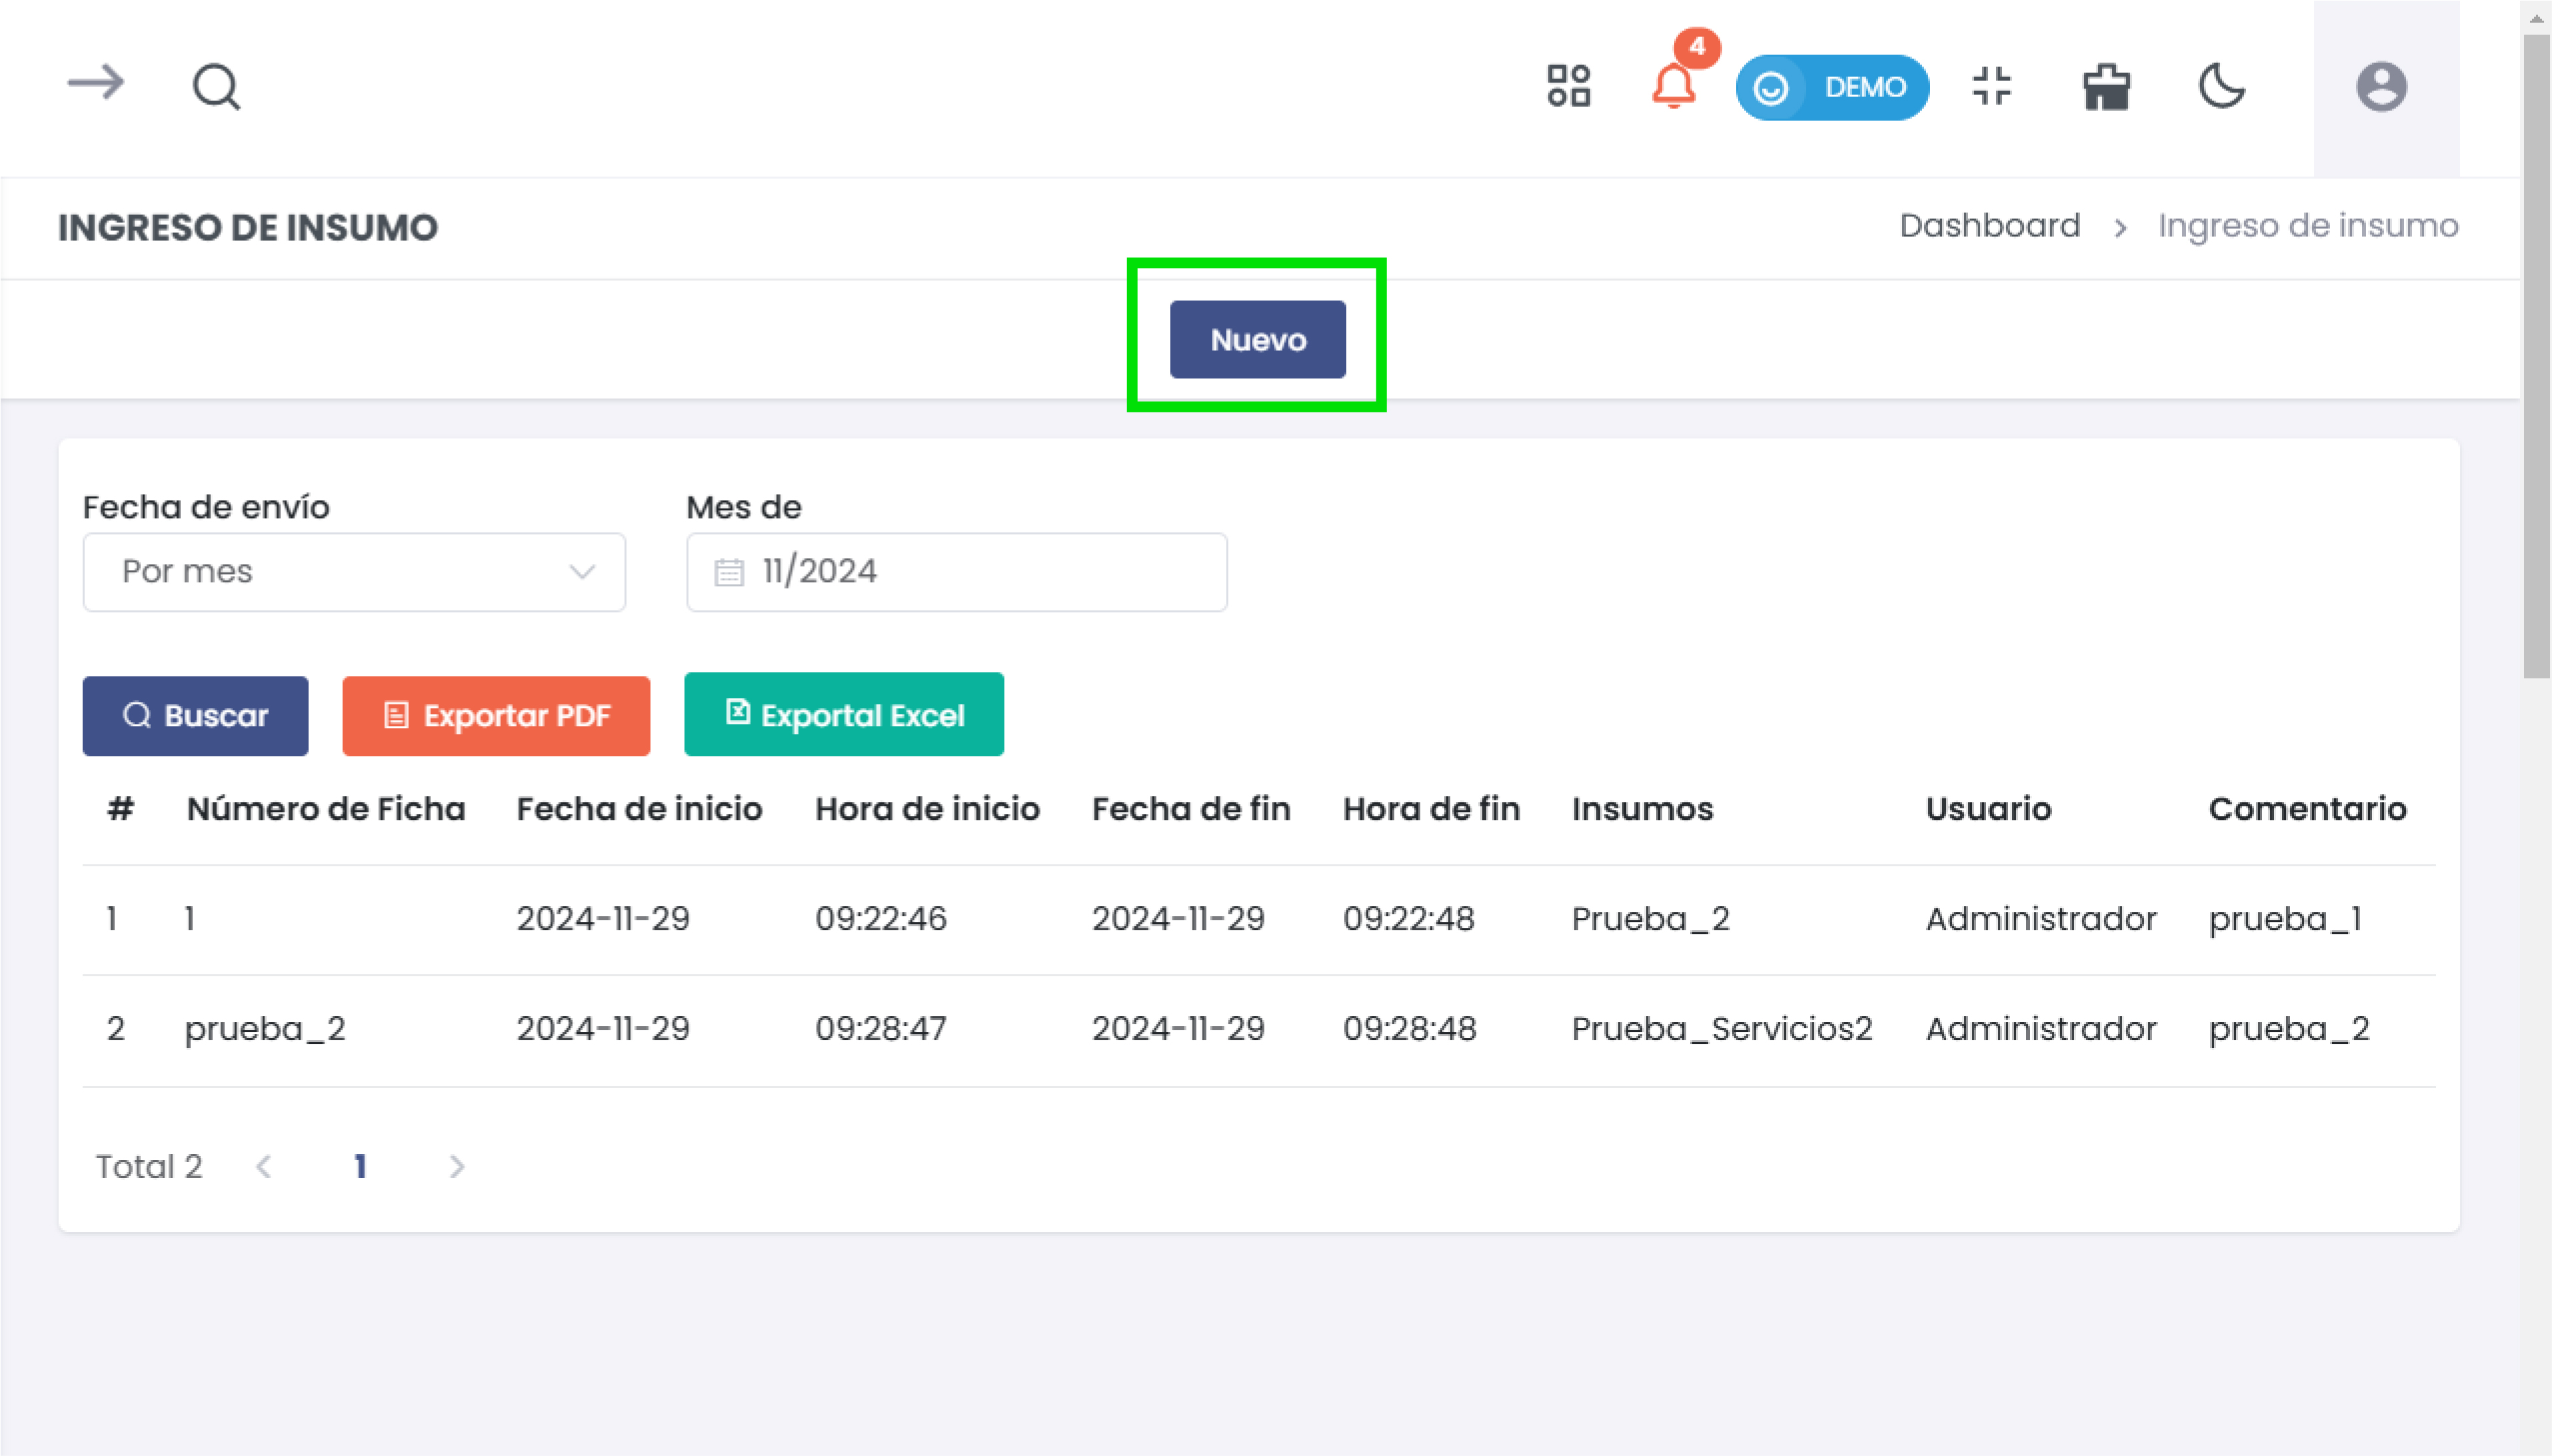Go to next page arrow
Screen dimensions: 2552x1456
click(457, 1167)
